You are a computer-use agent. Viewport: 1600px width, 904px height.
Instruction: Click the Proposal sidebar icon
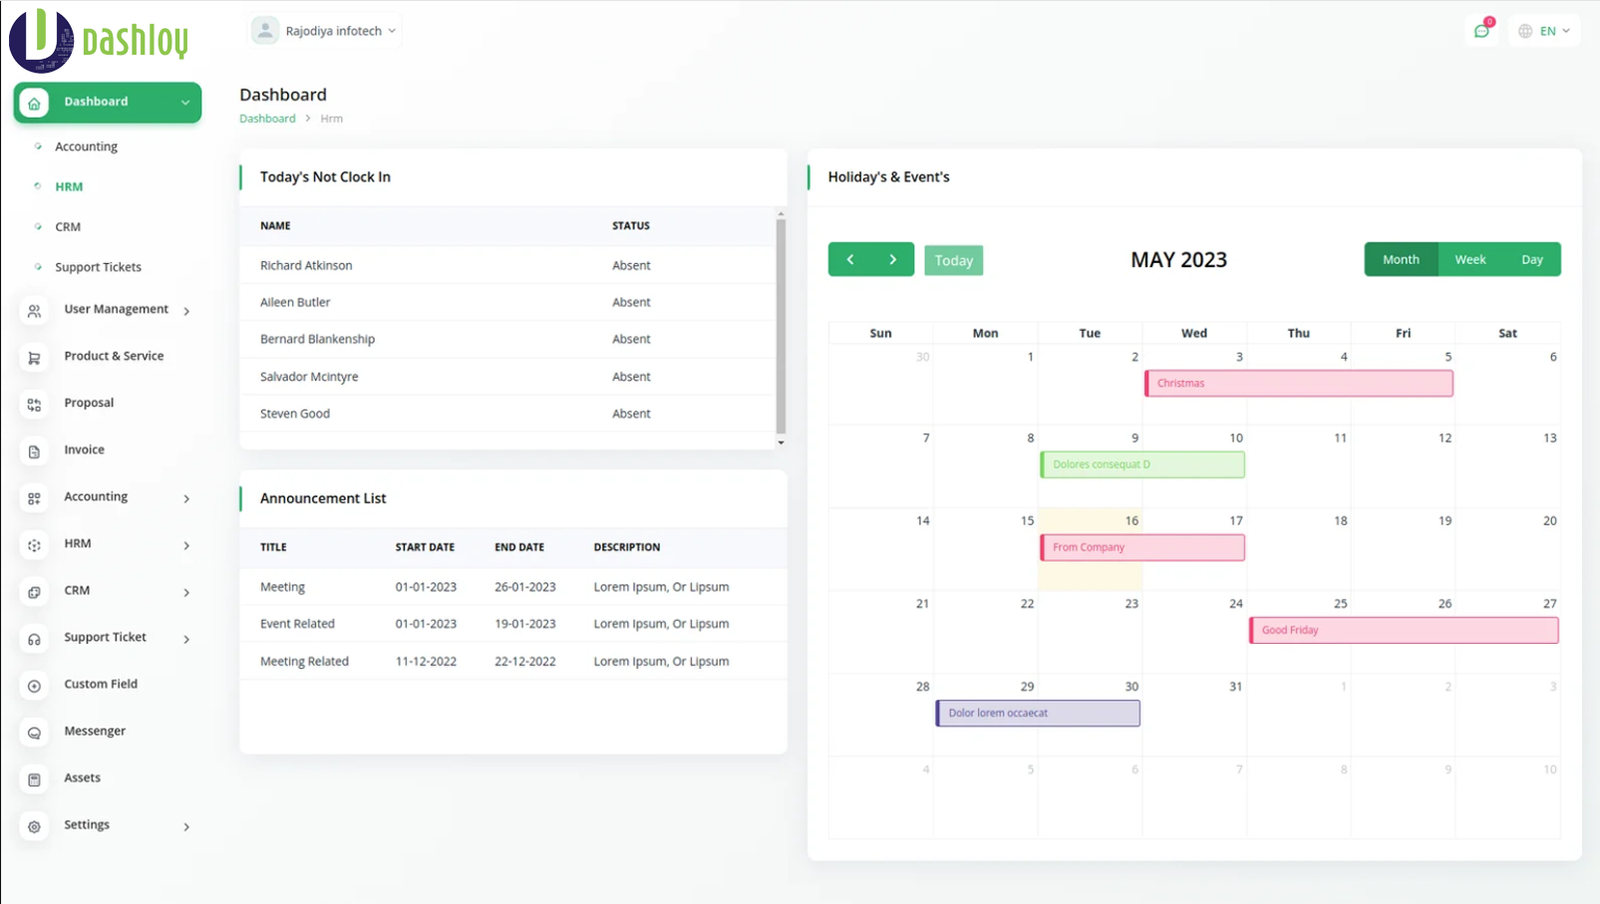(x=34, y=405)
